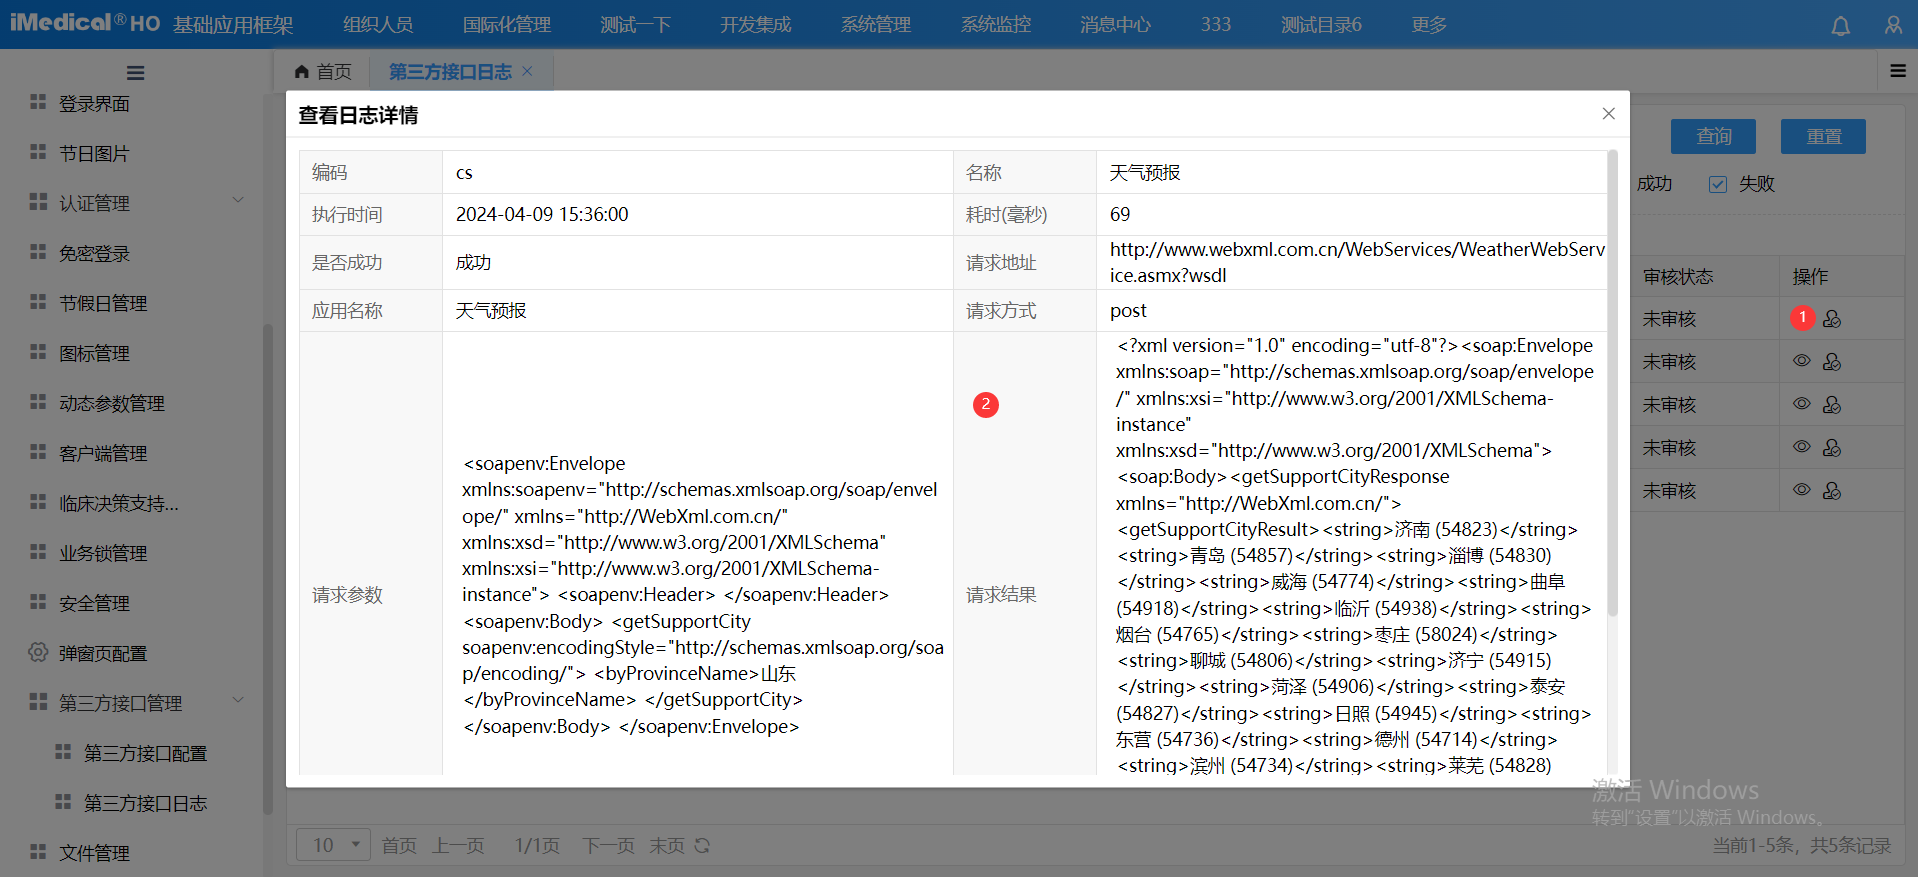Viewport: 1920px width, 885px height.
Task: Click the 重置 button
Action: [1822, 137]
